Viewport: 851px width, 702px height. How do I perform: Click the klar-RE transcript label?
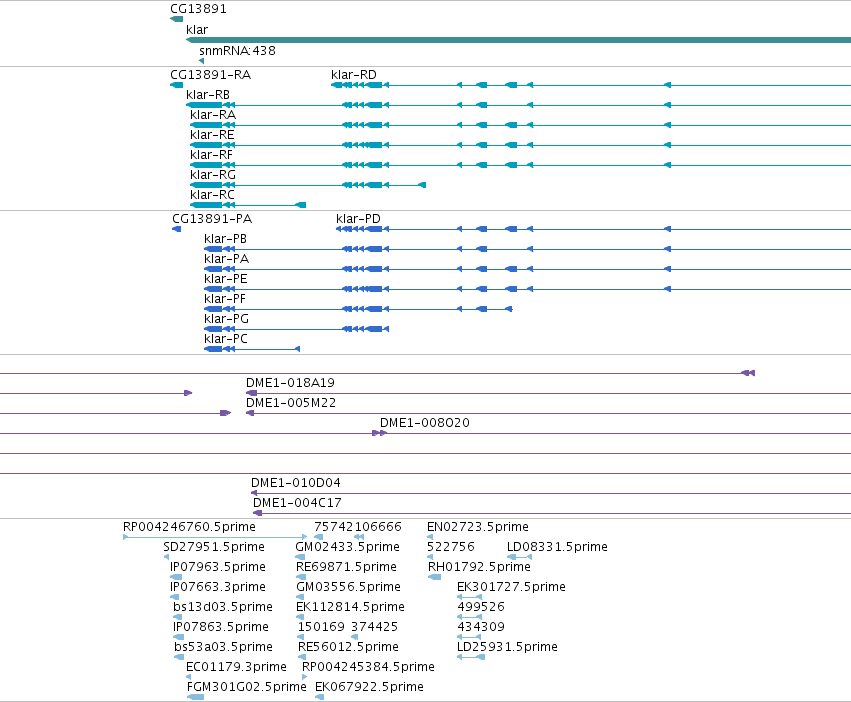tap(212, 135)
